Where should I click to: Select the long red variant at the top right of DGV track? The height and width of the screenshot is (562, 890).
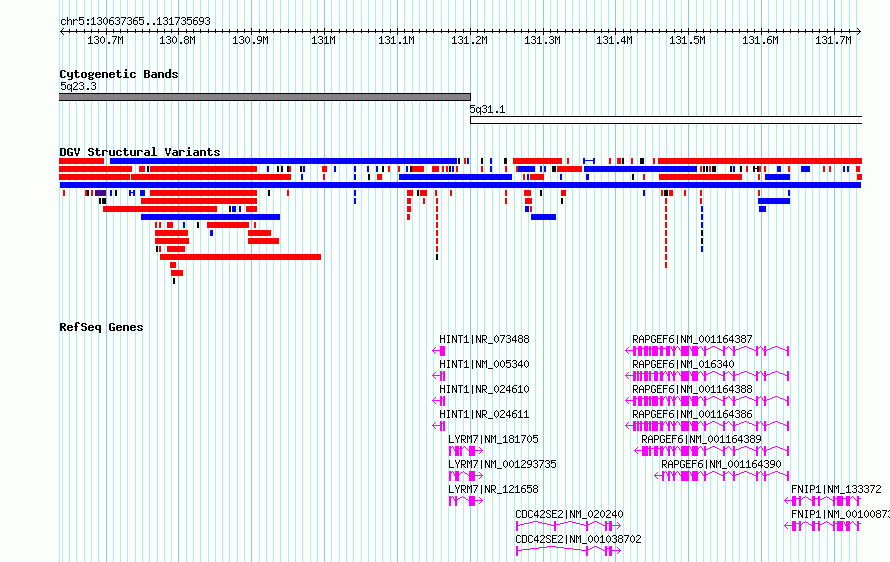[760, 161]
